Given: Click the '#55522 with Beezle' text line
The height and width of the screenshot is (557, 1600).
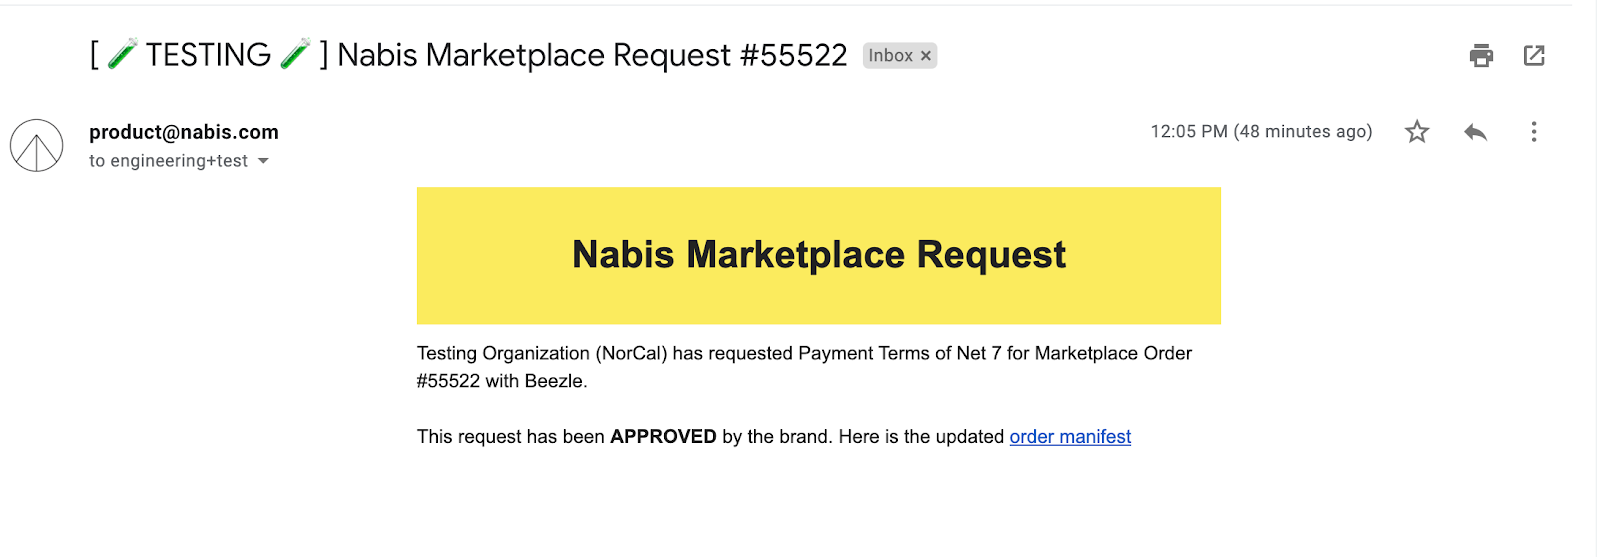Looking at the screenshot, I should point(502,381).
